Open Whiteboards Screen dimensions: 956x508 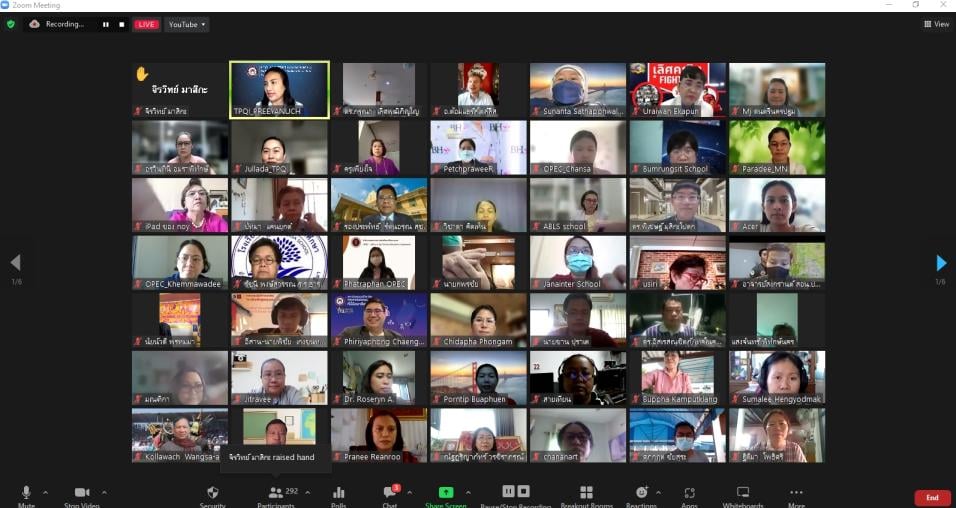pyautogui.click(x=743, y=496)
